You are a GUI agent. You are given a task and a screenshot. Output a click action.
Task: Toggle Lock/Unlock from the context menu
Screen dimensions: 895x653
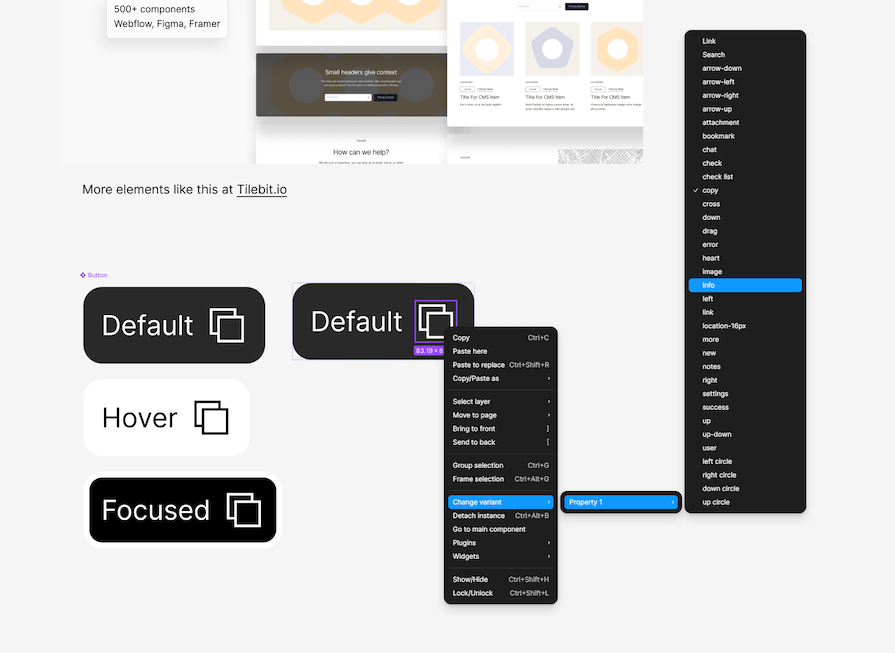tap(472, 592)
